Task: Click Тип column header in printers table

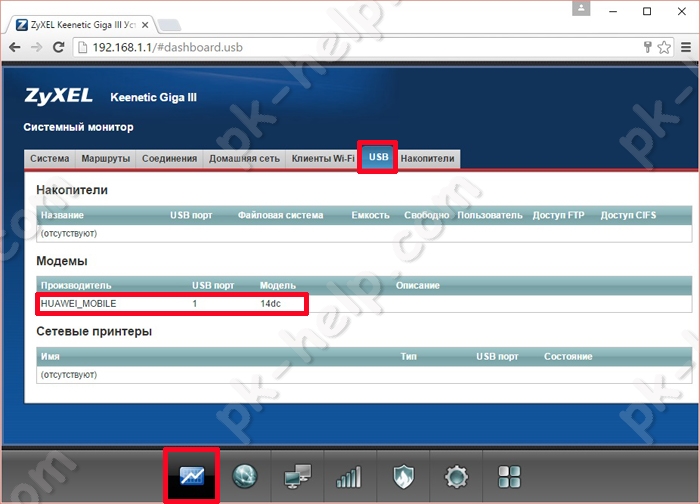Action: coord(408,356)
